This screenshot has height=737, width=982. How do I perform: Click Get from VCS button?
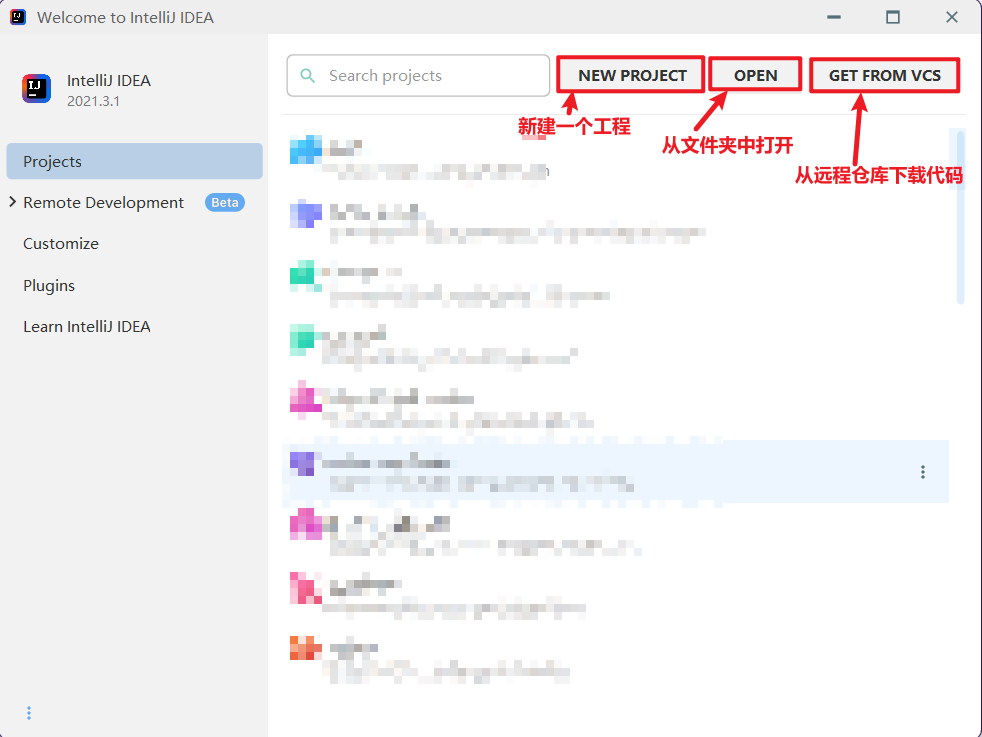[x=884, y=75]
